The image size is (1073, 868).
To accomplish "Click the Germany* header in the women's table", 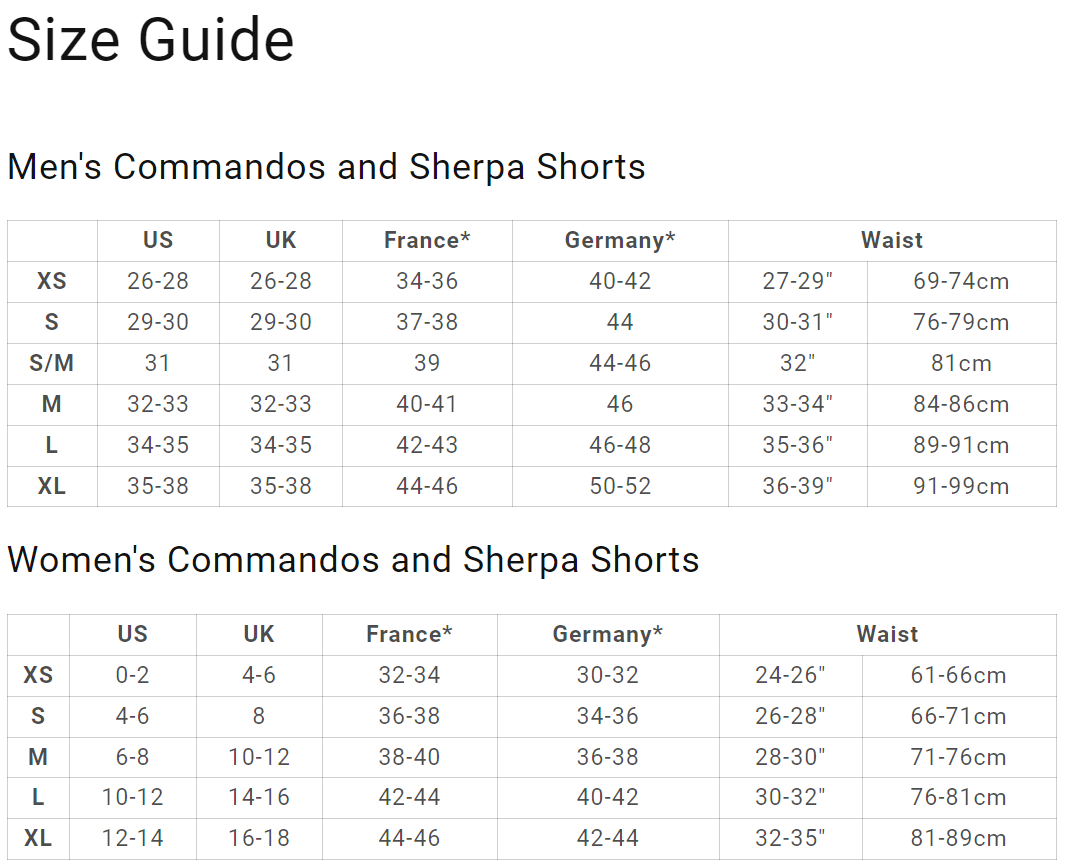I will tap(607, 634).
